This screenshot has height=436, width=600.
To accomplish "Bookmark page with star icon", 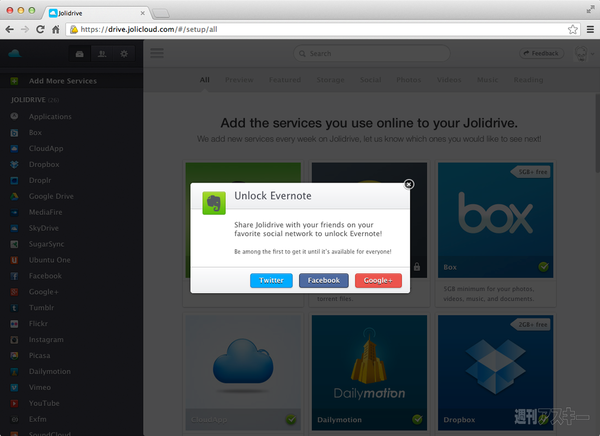I will click(572, 29).
